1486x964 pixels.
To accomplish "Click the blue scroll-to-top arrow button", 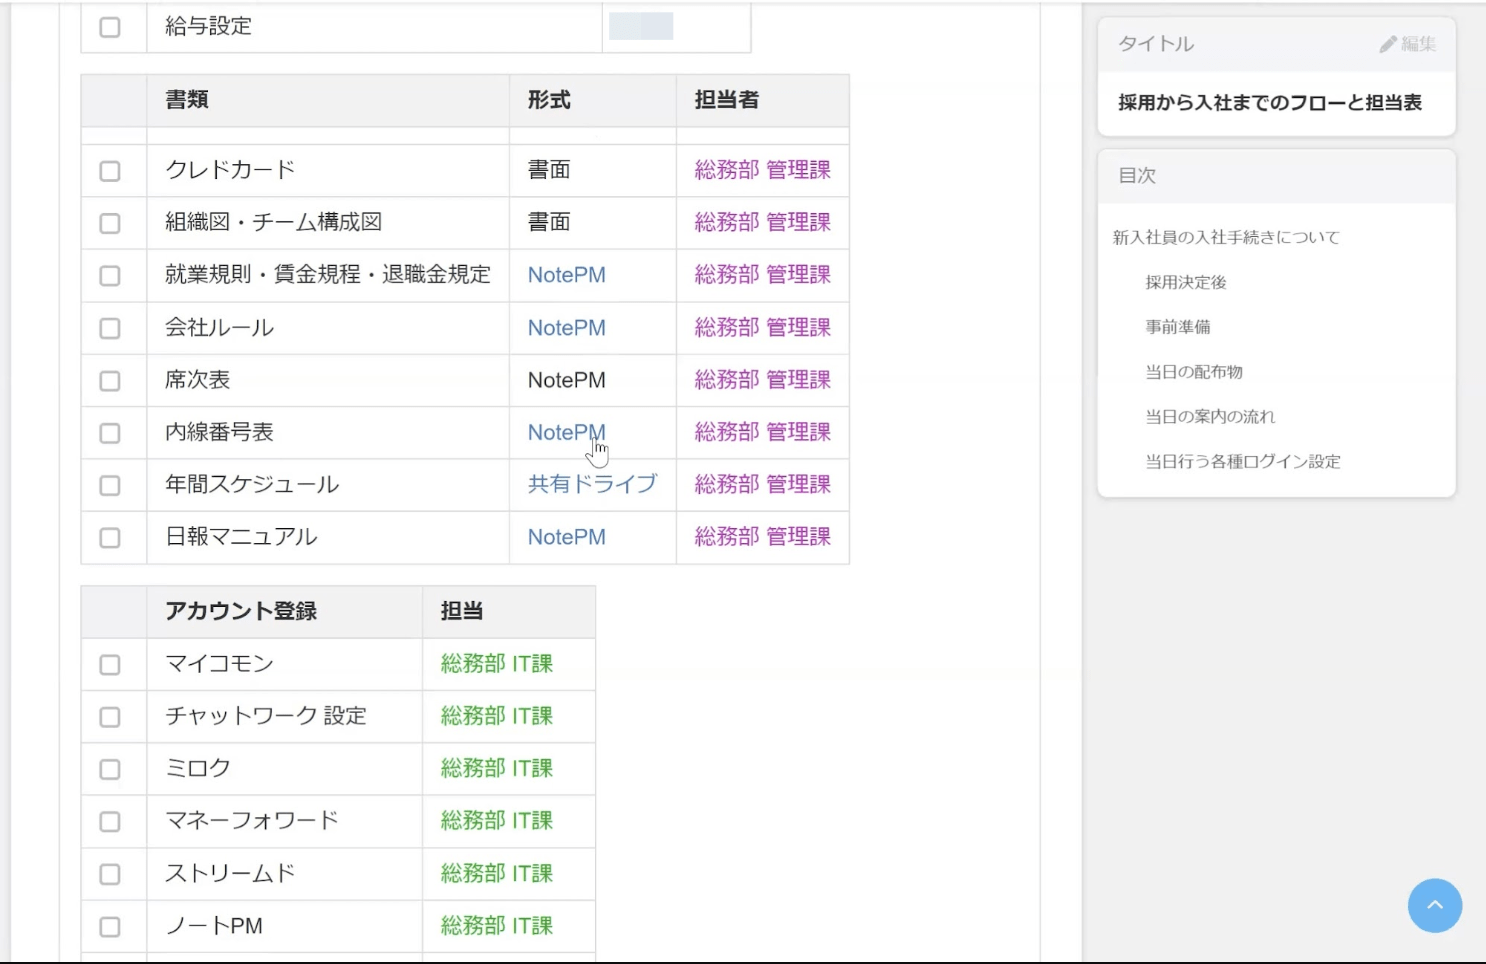I will coord(1434,905).
